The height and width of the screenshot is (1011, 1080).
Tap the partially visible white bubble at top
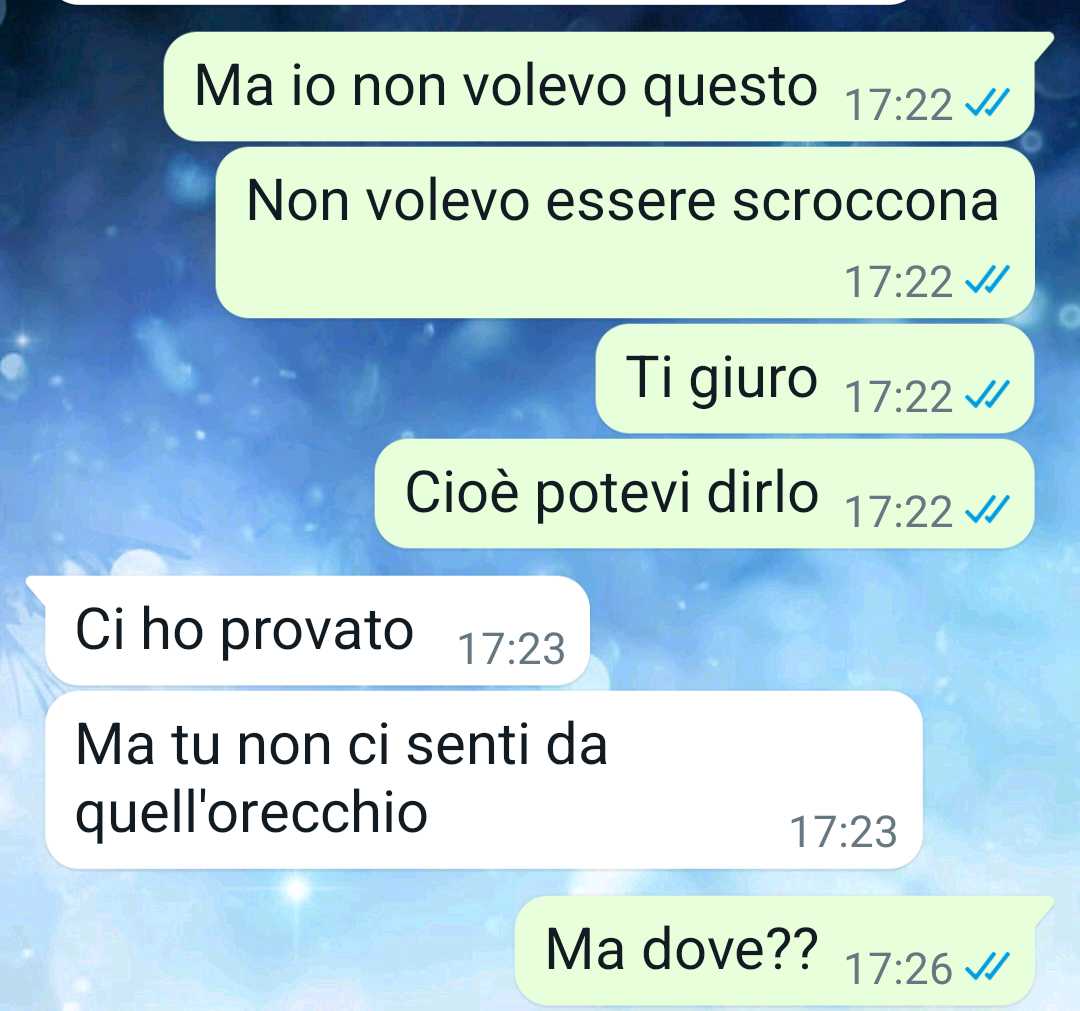pyautogui.click(x=488, y=2)
